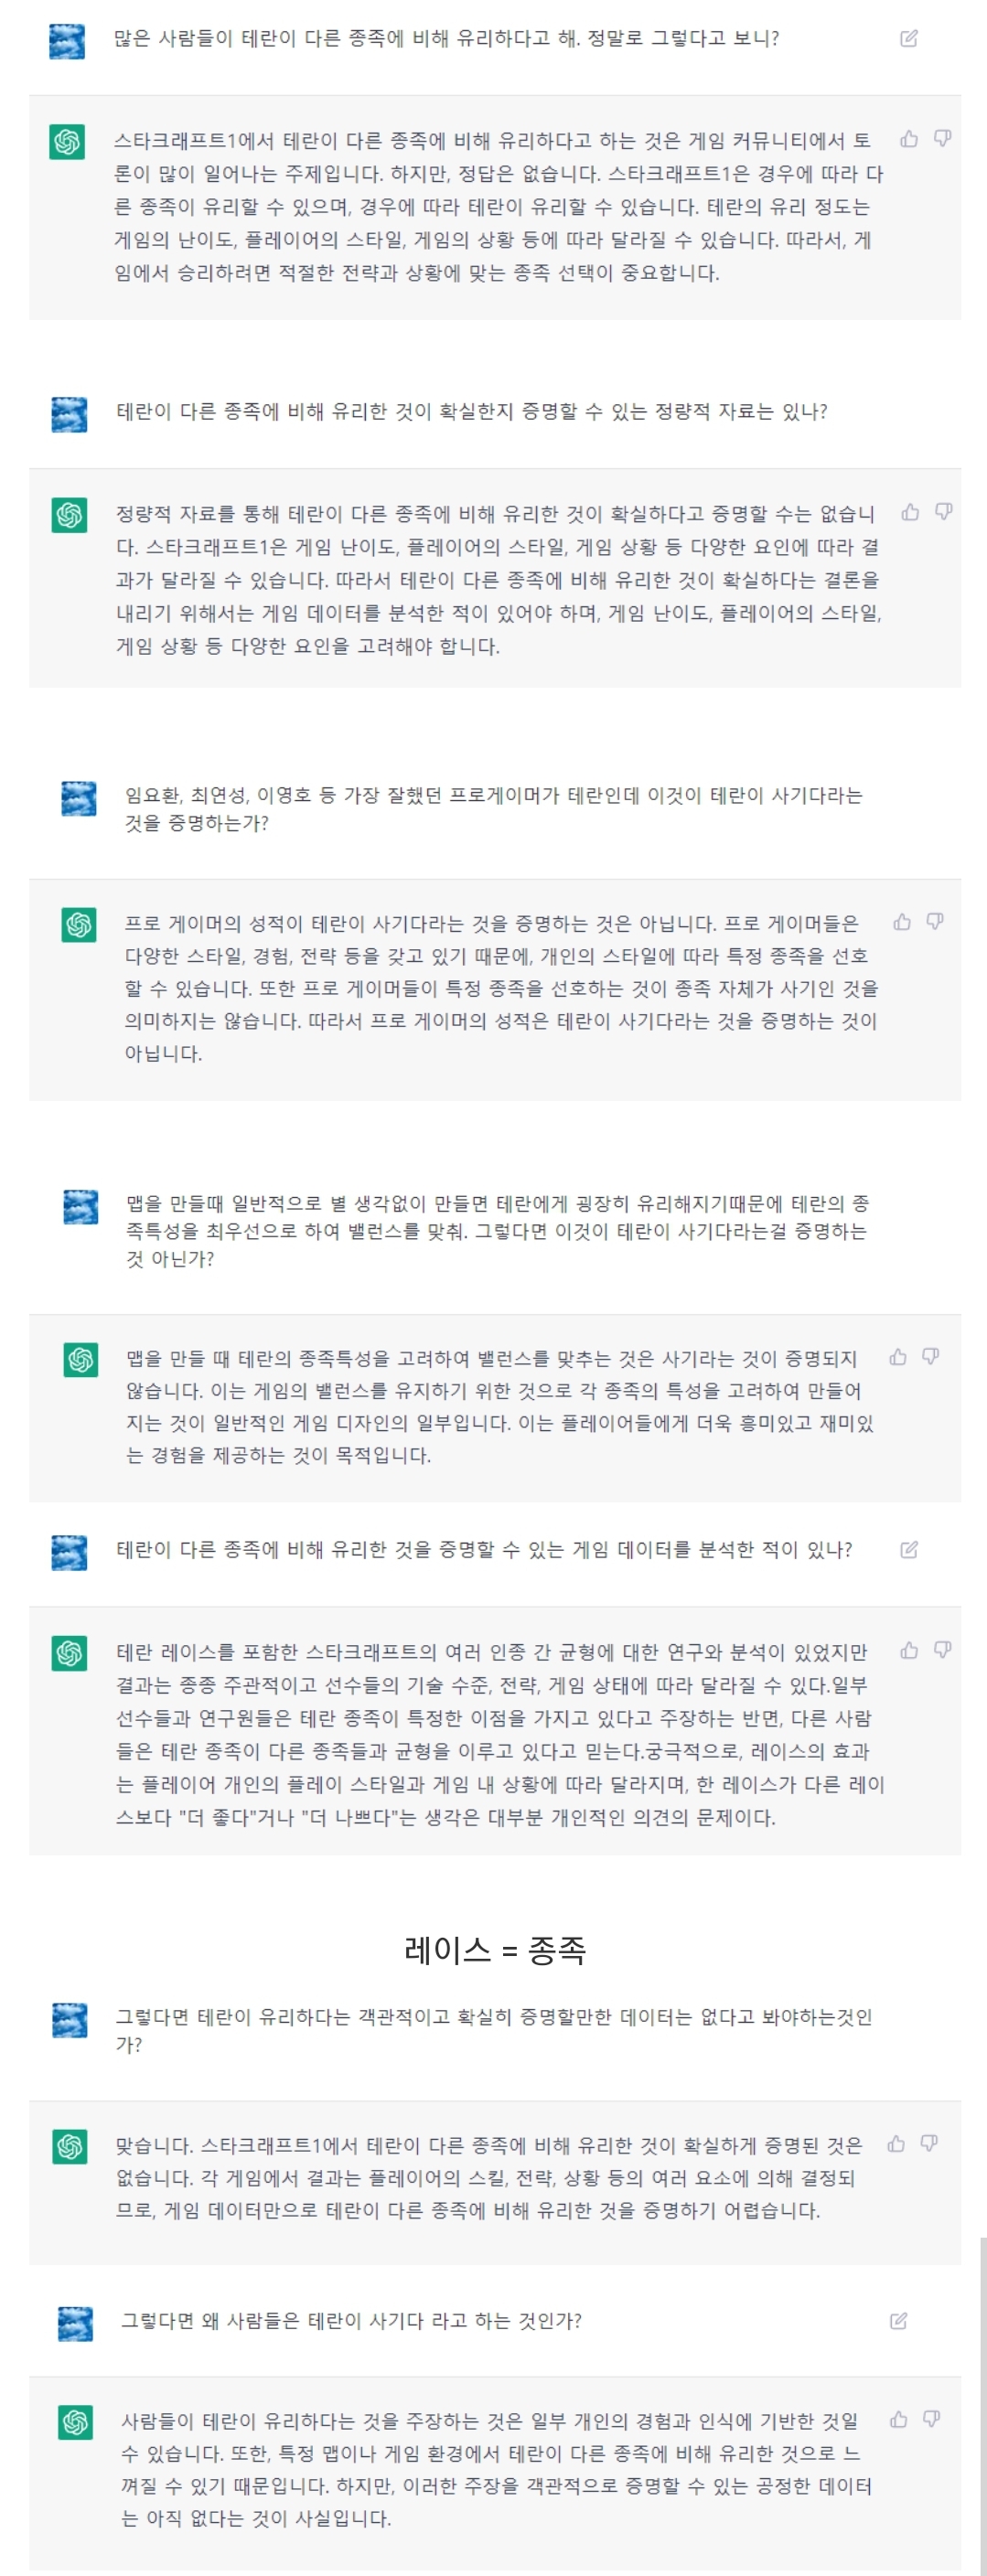Image resolution: width=987 pixels, height=2576 pixels.
Task: Like the response starting with "맞습니다"
Action: (x=896, y=2143)
